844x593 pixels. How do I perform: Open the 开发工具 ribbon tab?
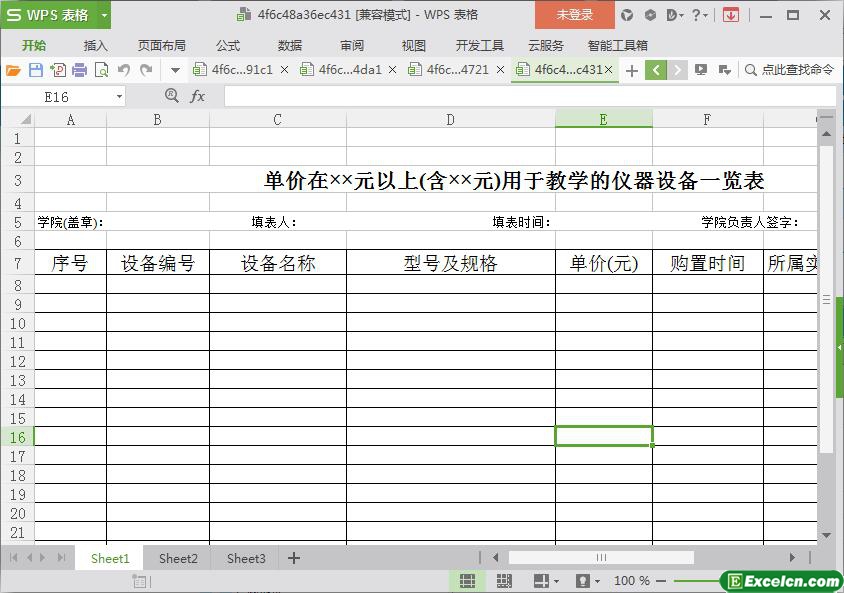coord(479,45)
